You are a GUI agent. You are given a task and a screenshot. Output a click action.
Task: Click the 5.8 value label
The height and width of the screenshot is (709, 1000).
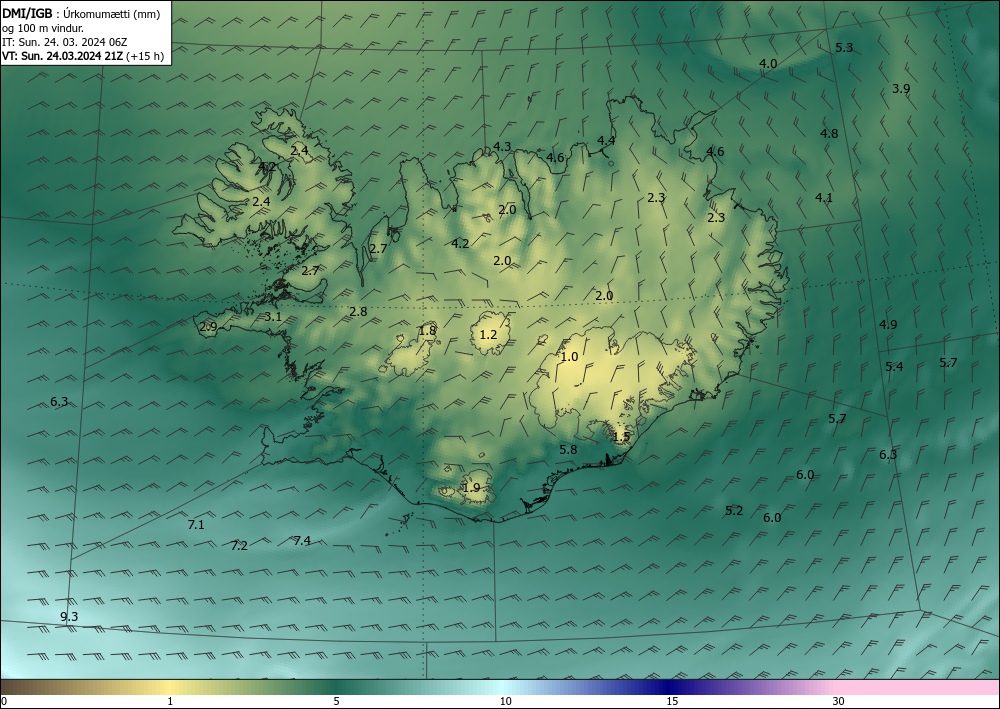pos(568,450)
